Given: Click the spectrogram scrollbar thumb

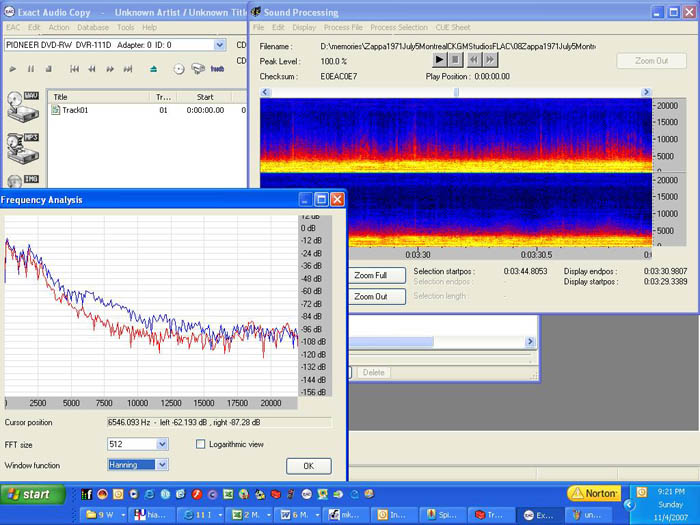Looking at the screenshot, I should (x=456, y=92).
